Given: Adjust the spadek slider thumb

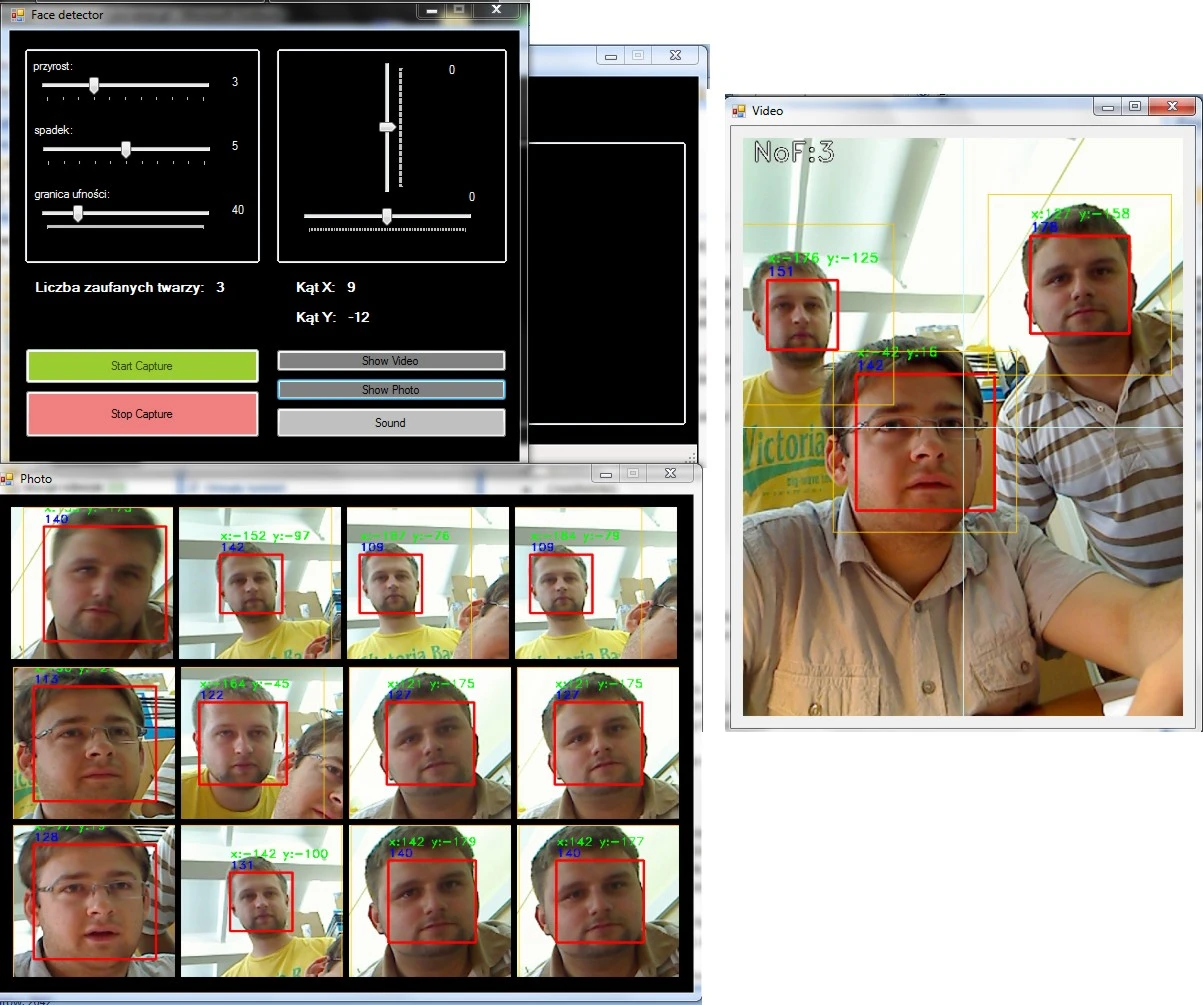Looking at the screenshot, I should (126, 149).
